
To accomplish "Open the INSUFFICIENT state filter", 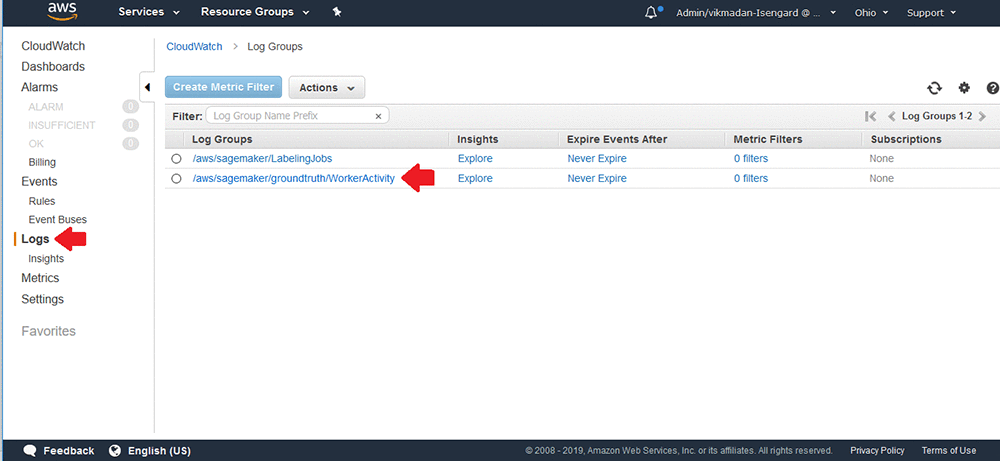I will [62, 125].
